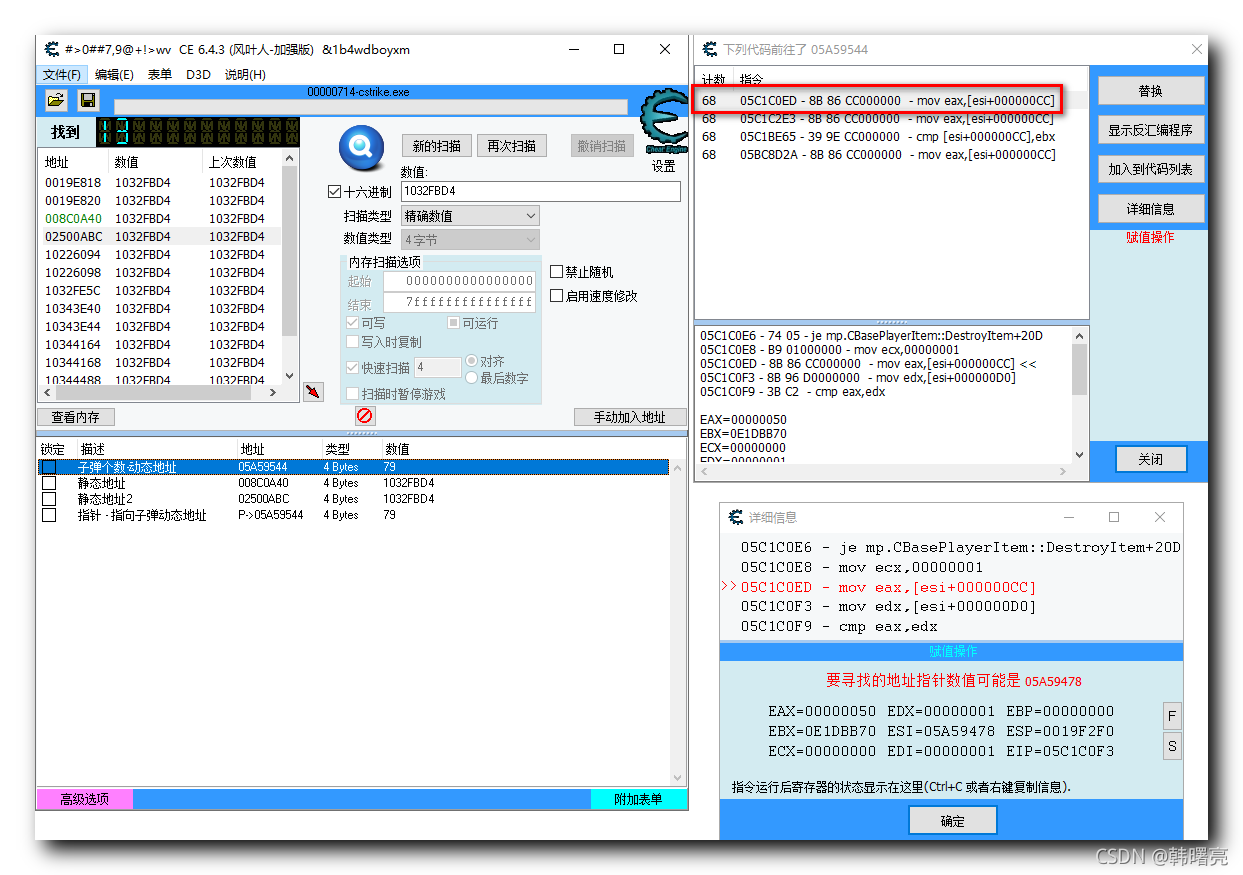Click the 结束 address input field
This screenshot has width=1243, height=875.
coord(459,301)
